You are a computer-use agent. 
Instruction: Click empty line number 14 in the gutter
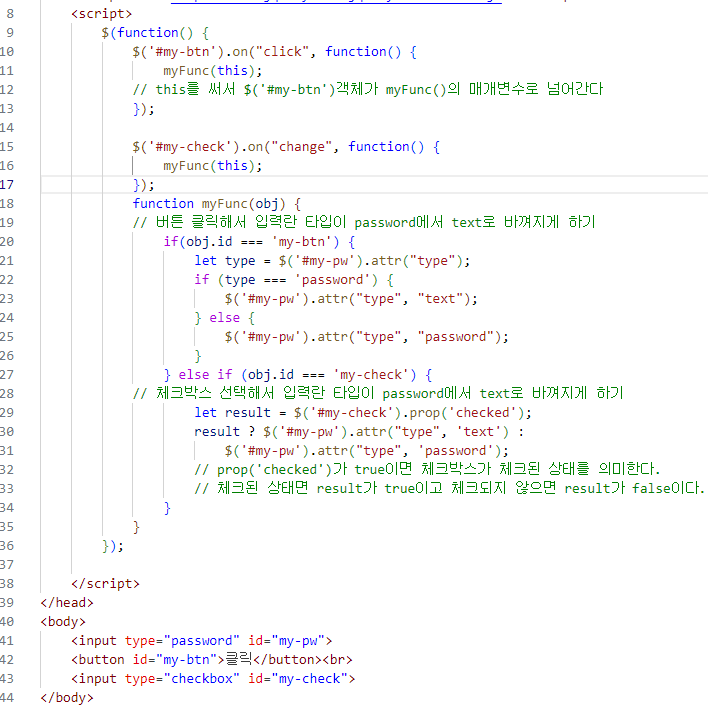point(7,128)
